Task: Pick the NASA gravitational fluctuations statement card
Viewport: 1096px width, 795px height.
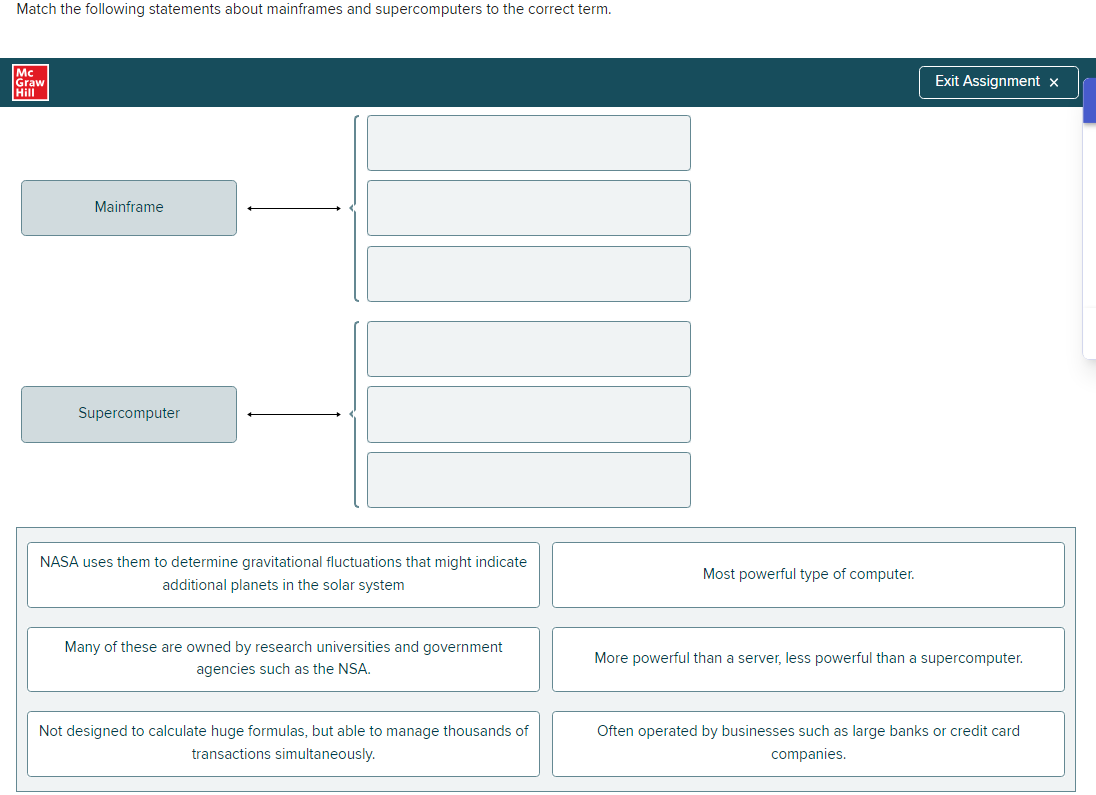Action: pos(283,574)
